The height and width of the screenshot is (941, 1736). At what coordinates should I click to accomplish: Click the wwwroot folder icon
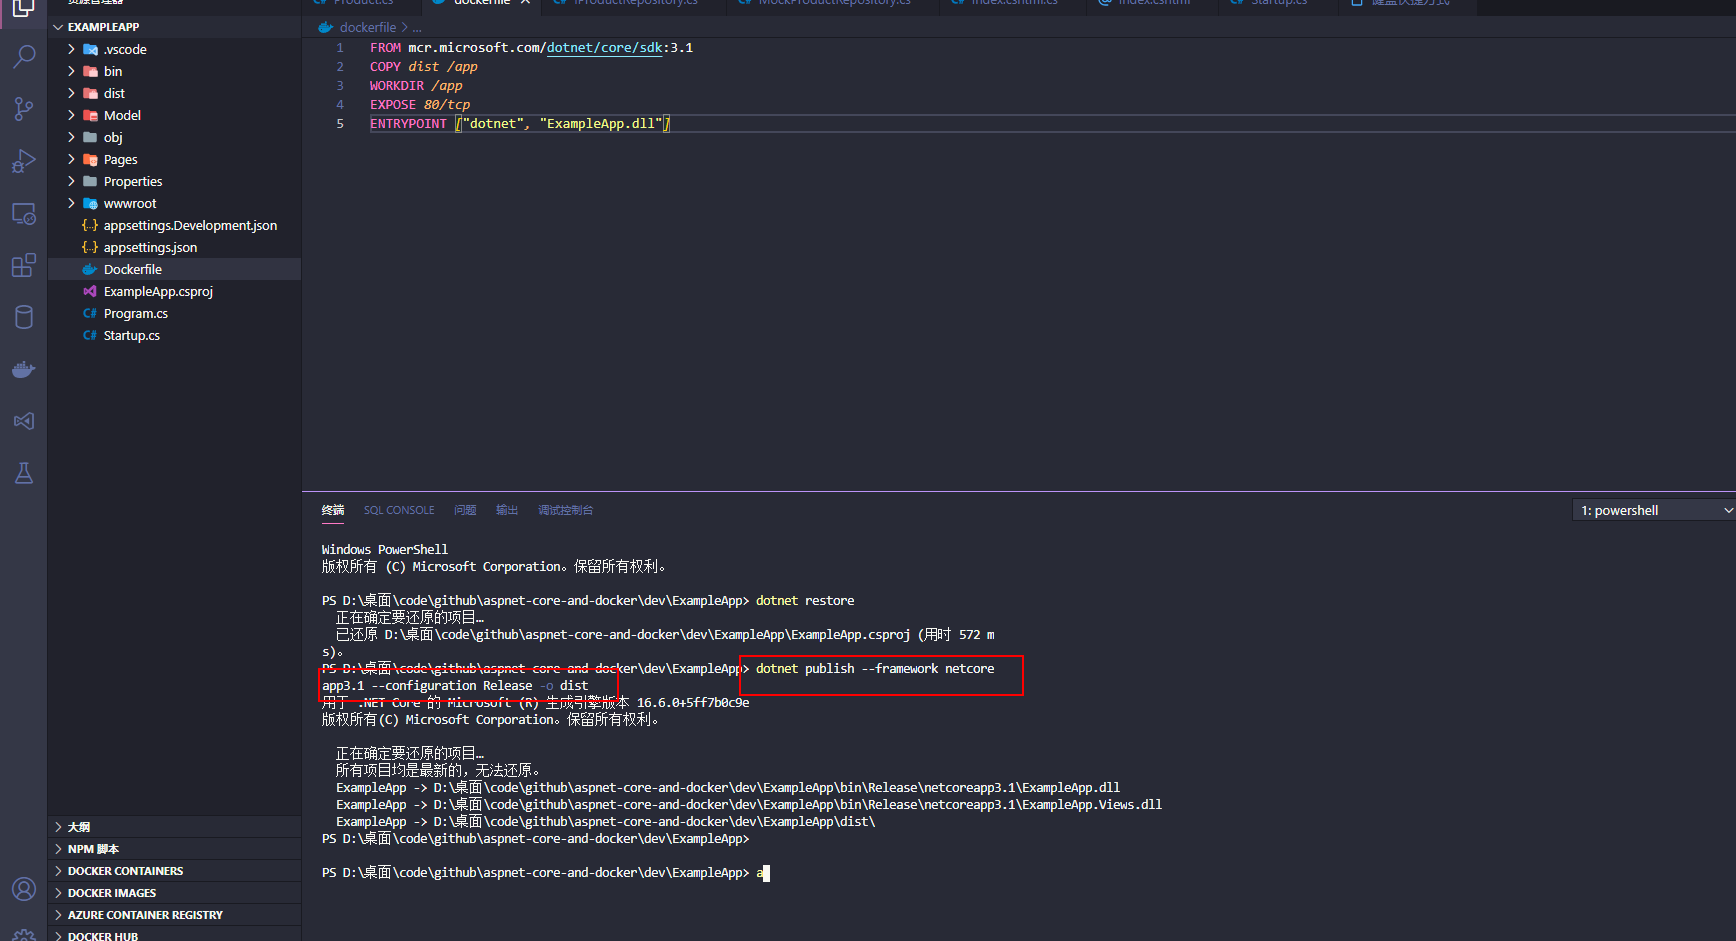point(90,203)
